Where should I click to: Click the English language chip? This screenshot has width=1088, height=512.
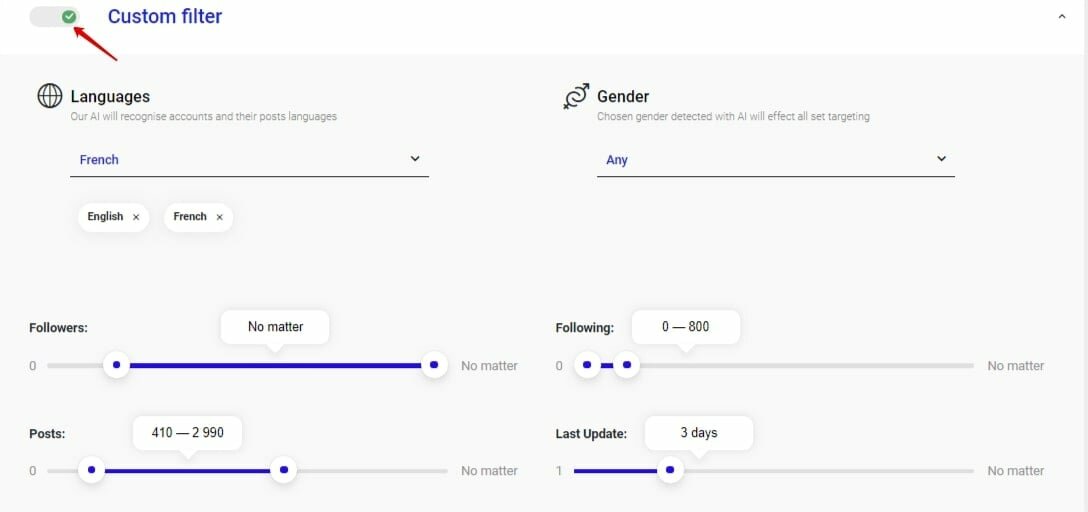105,217
